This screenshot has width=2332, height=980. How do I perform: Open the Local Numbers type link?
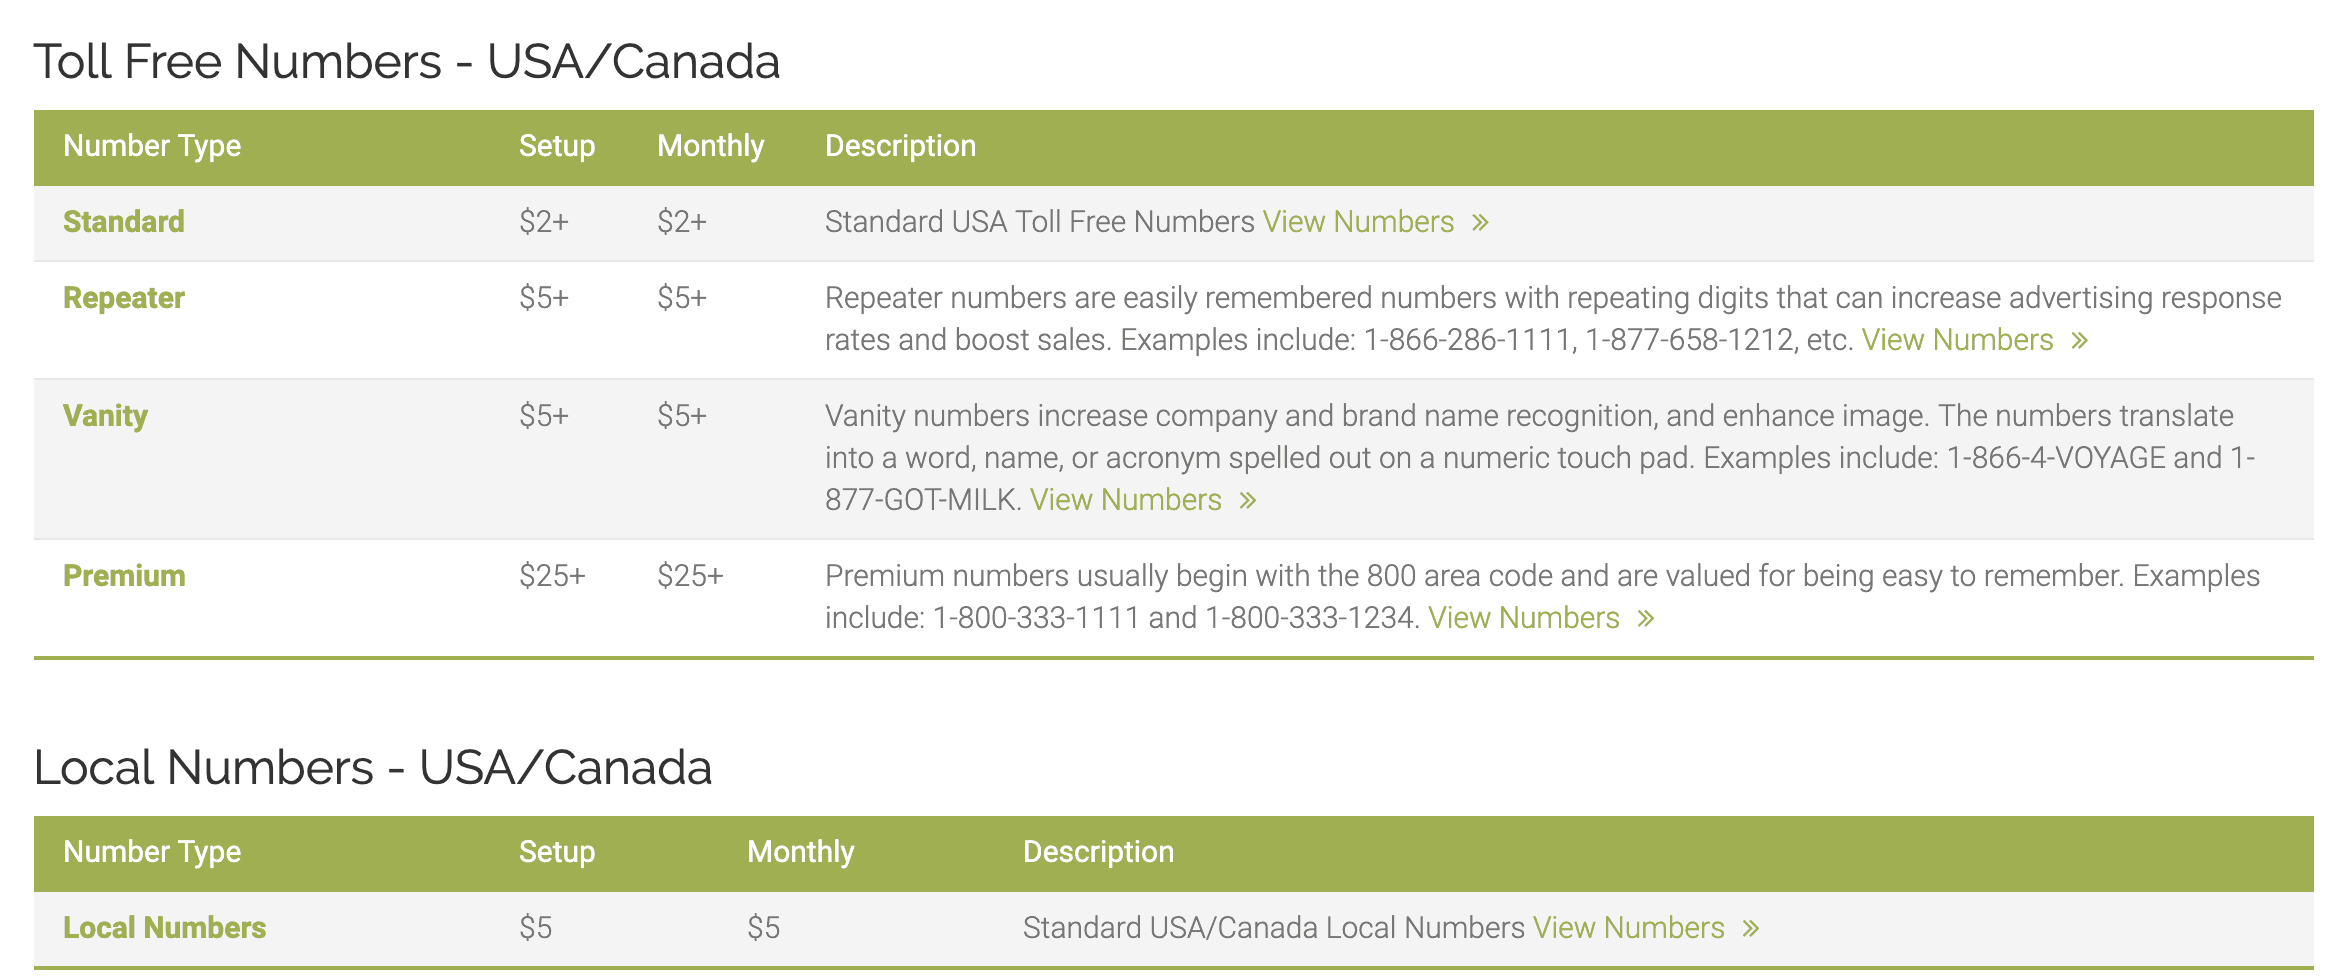(x=164, y=928)
